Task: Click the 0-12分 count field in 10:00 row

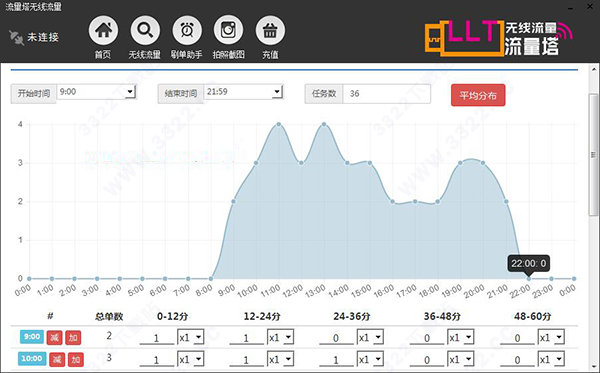Action: point(157,360)
